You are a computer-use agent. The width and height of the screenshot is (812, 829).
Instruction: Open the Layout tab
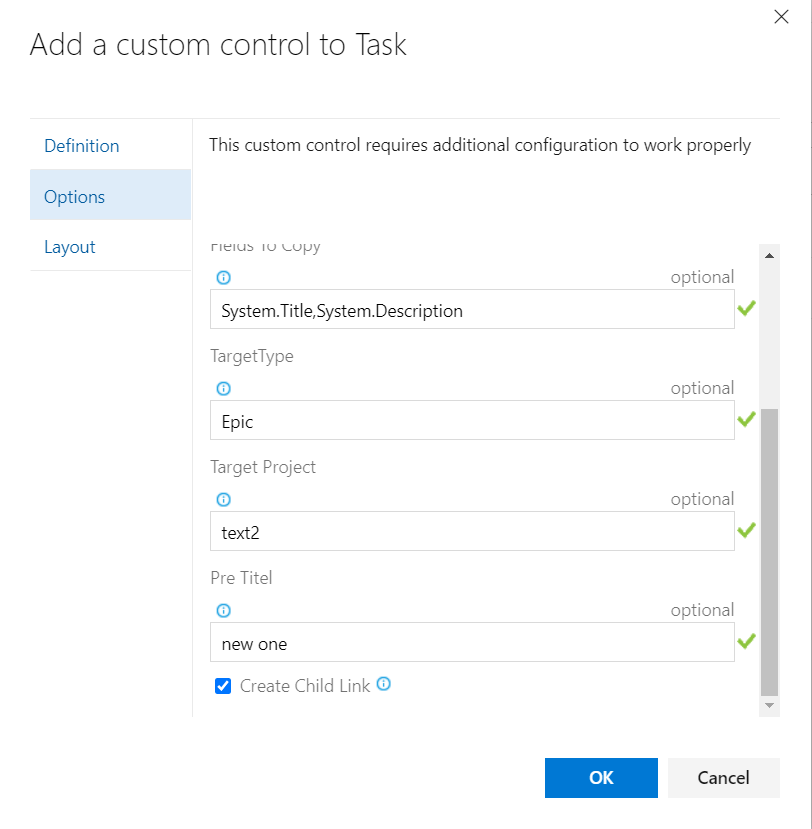70,247
